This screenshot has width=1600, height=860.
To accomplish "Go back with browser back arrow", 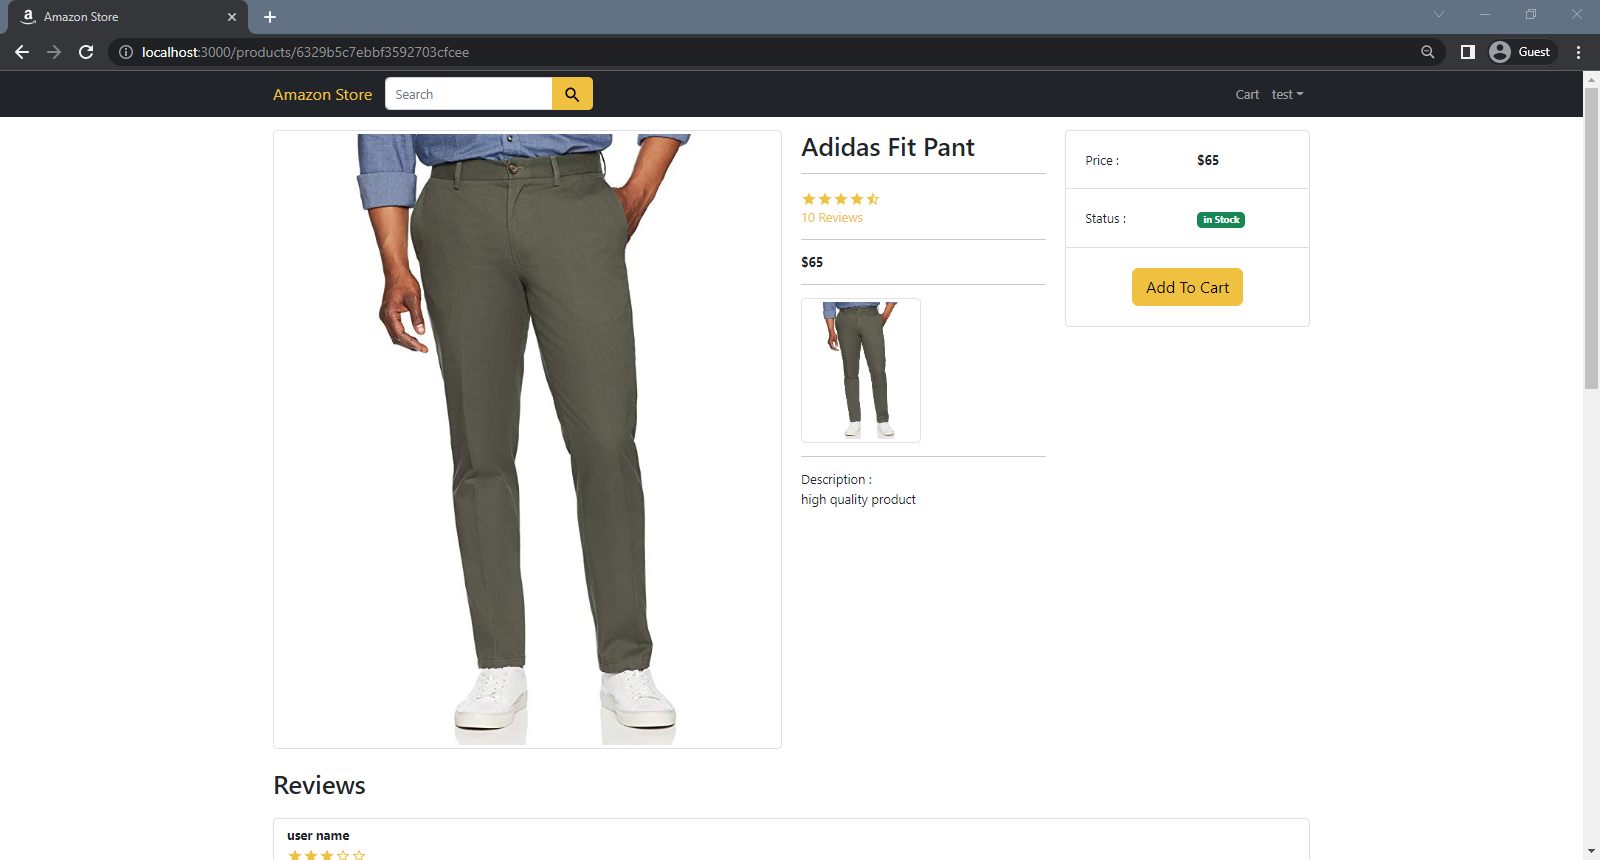I will point(22,52).
